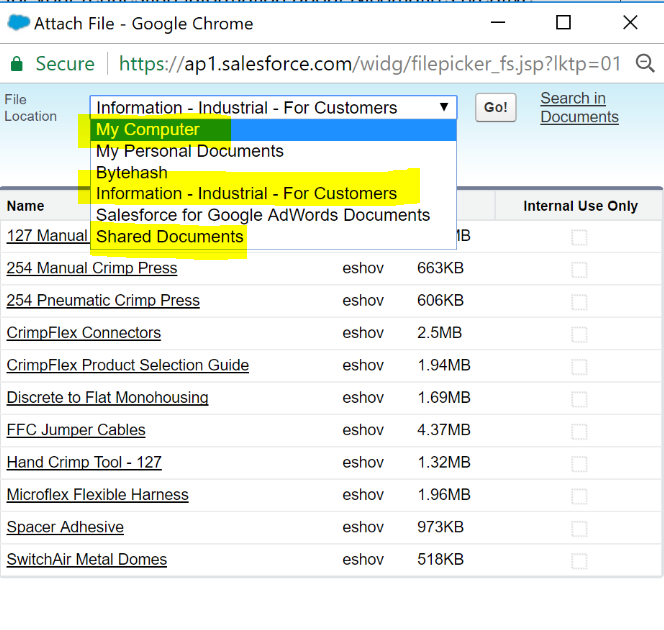
Task: Choose Salesforce for Google AdWords Documents option
Action: pyautogui.click(x=262, y=215)
